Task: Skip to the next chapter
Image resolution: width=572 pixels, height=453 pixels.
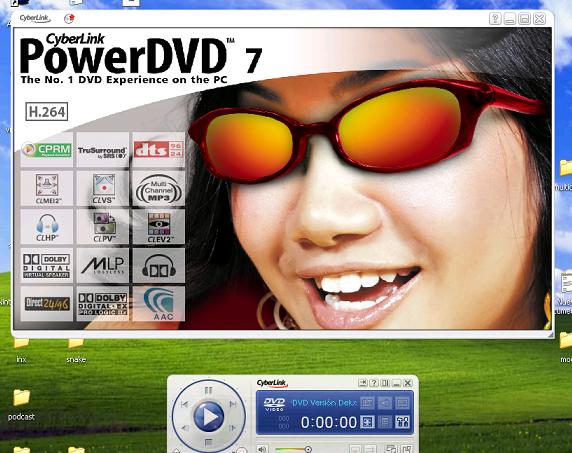Action: 232,404
